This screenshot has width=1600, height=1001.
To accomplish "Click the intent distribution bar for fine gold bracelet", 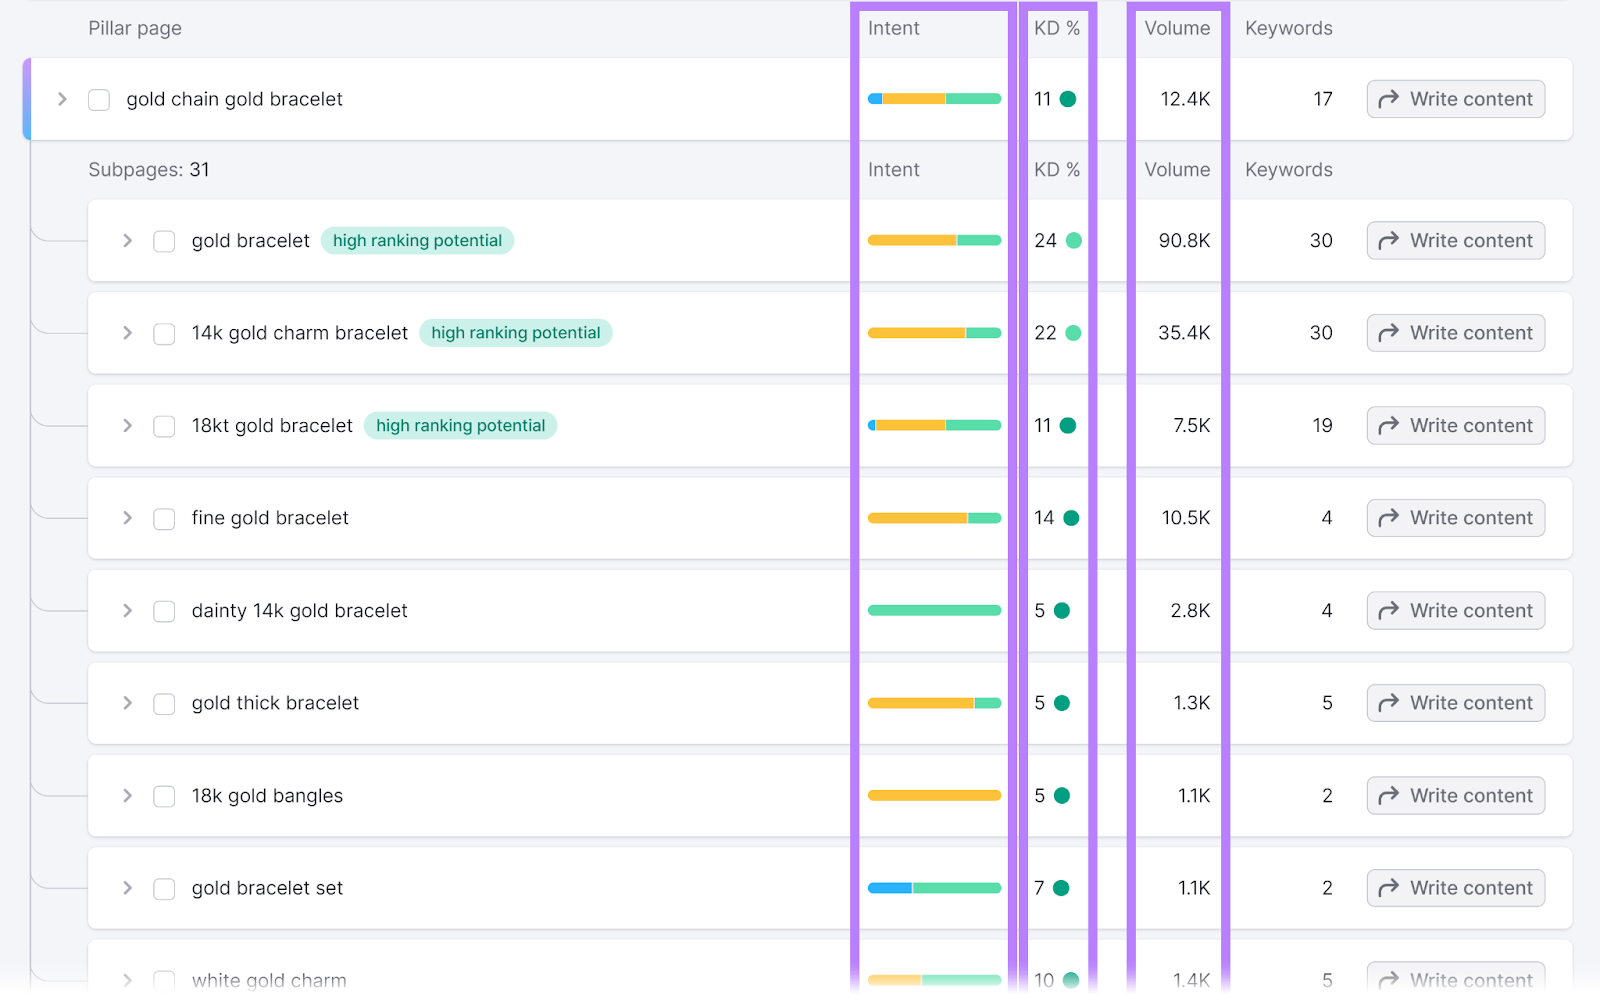I will (934, 518).
